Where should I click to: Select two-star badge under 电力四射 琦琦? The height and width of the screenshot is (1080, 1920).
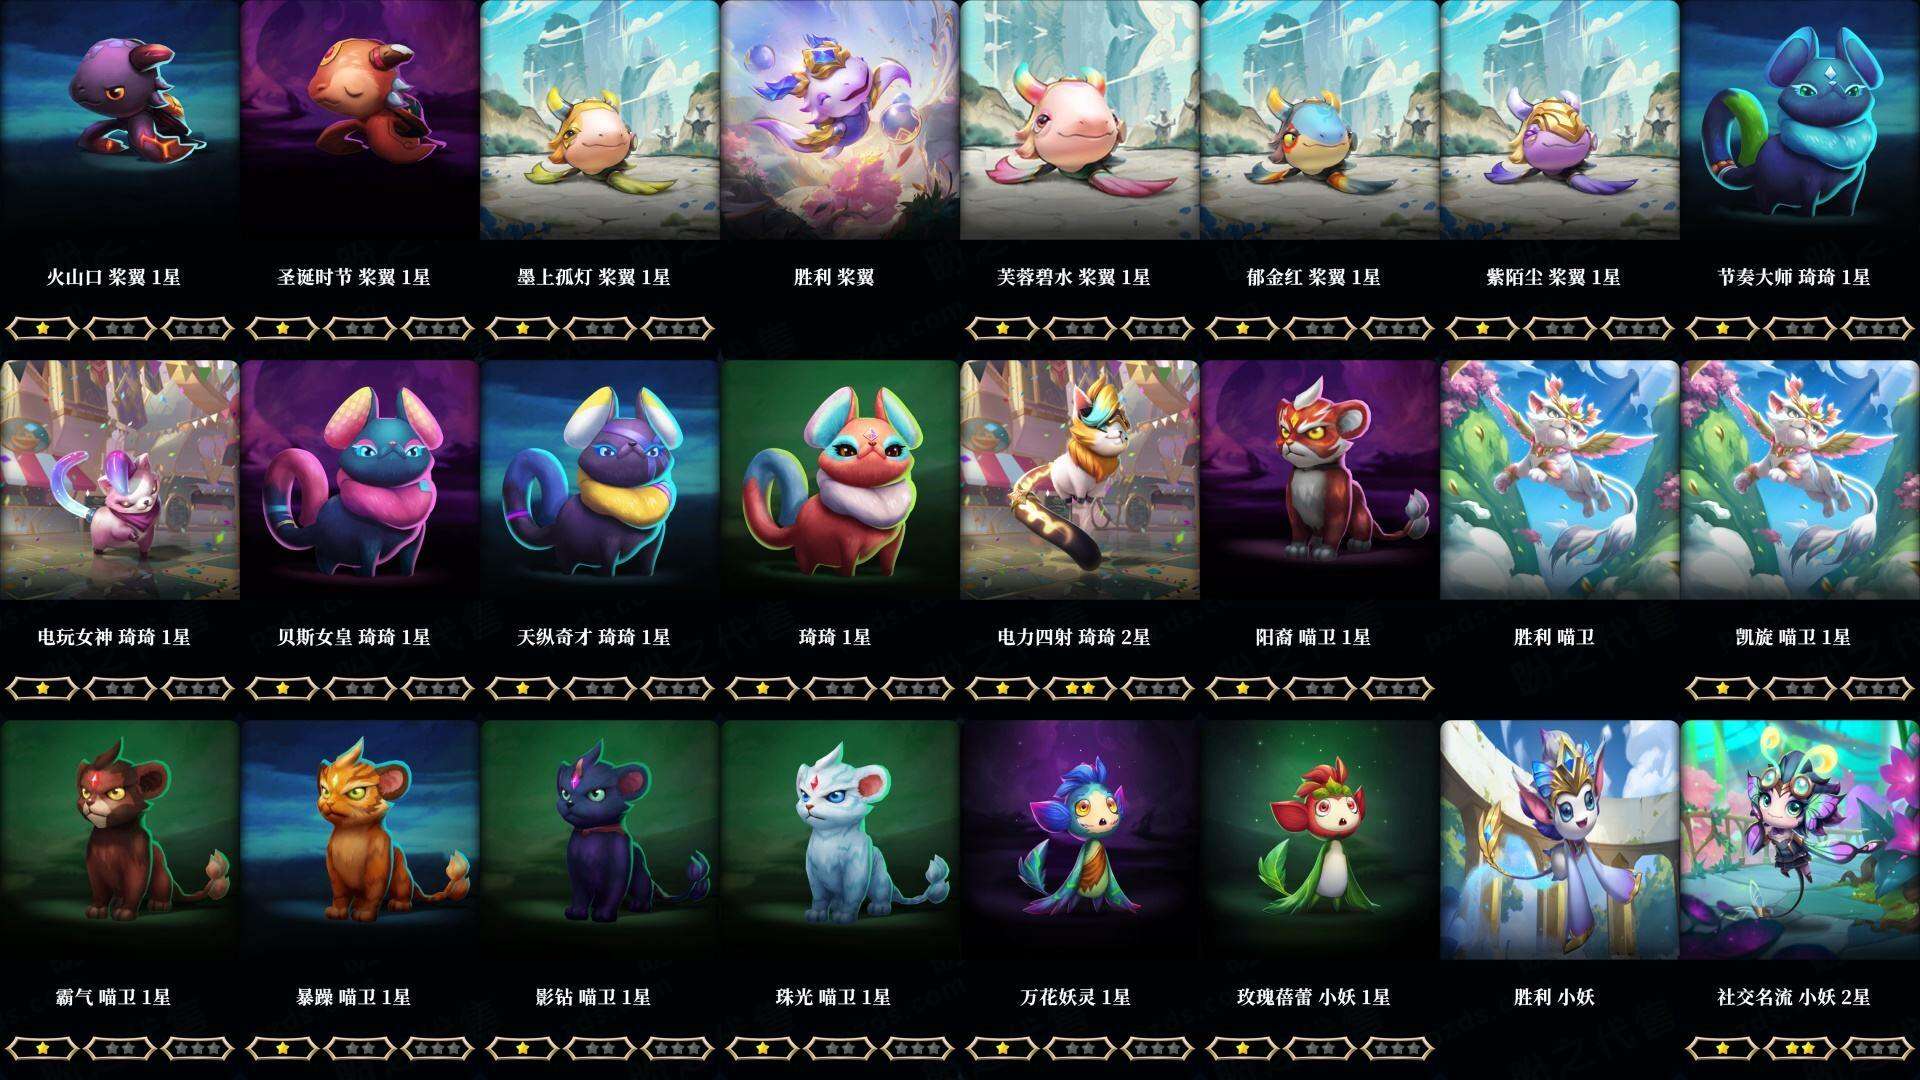tap(1080, 688)
